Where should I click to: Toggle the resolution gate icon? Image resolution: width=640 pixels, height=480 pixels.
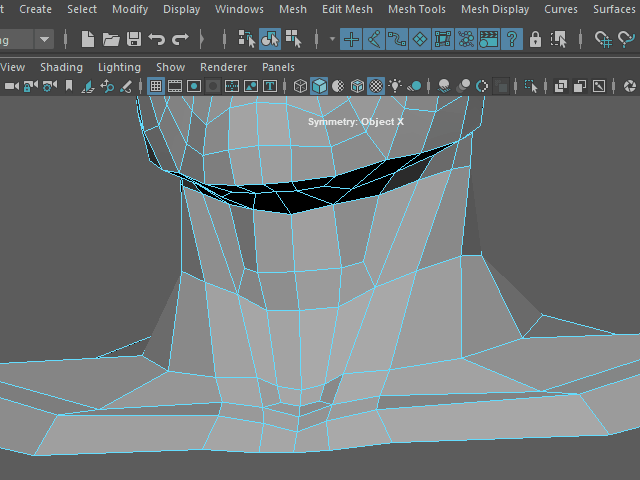click(193, 86)
